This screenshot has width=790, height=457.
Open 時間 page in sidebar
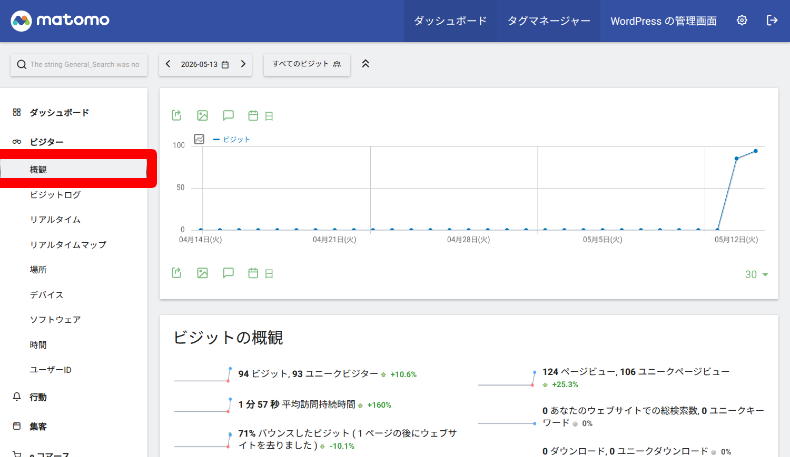[x=38, y=345]
